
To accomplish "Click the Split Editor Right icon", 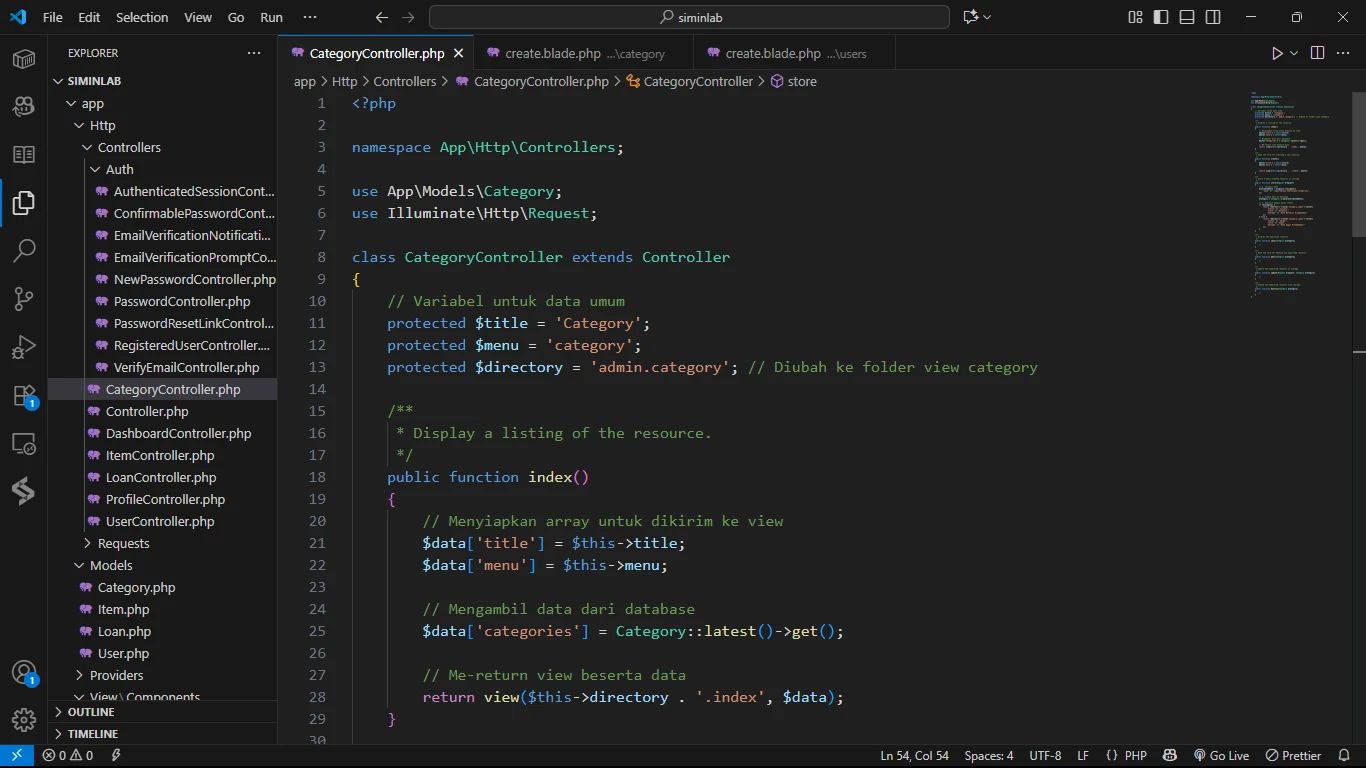I will (1317, 53).
